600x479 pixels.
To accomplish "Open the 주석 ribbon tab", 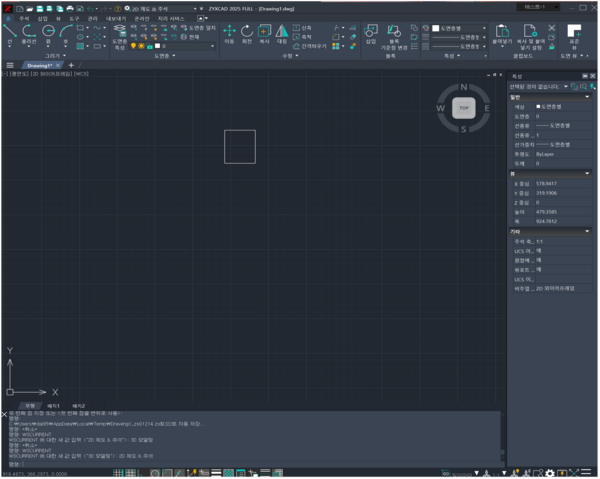I will click(x=24, y=18).
